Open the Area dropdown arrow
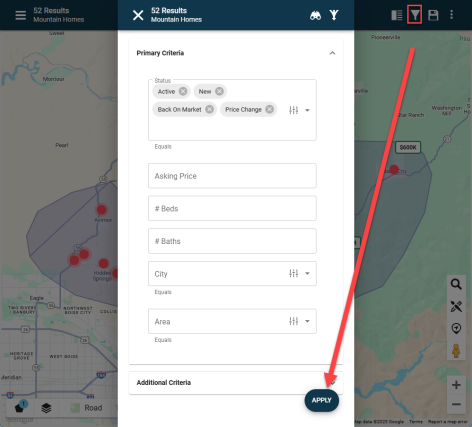This screenshot has height=427, width=472. point(307,321)
